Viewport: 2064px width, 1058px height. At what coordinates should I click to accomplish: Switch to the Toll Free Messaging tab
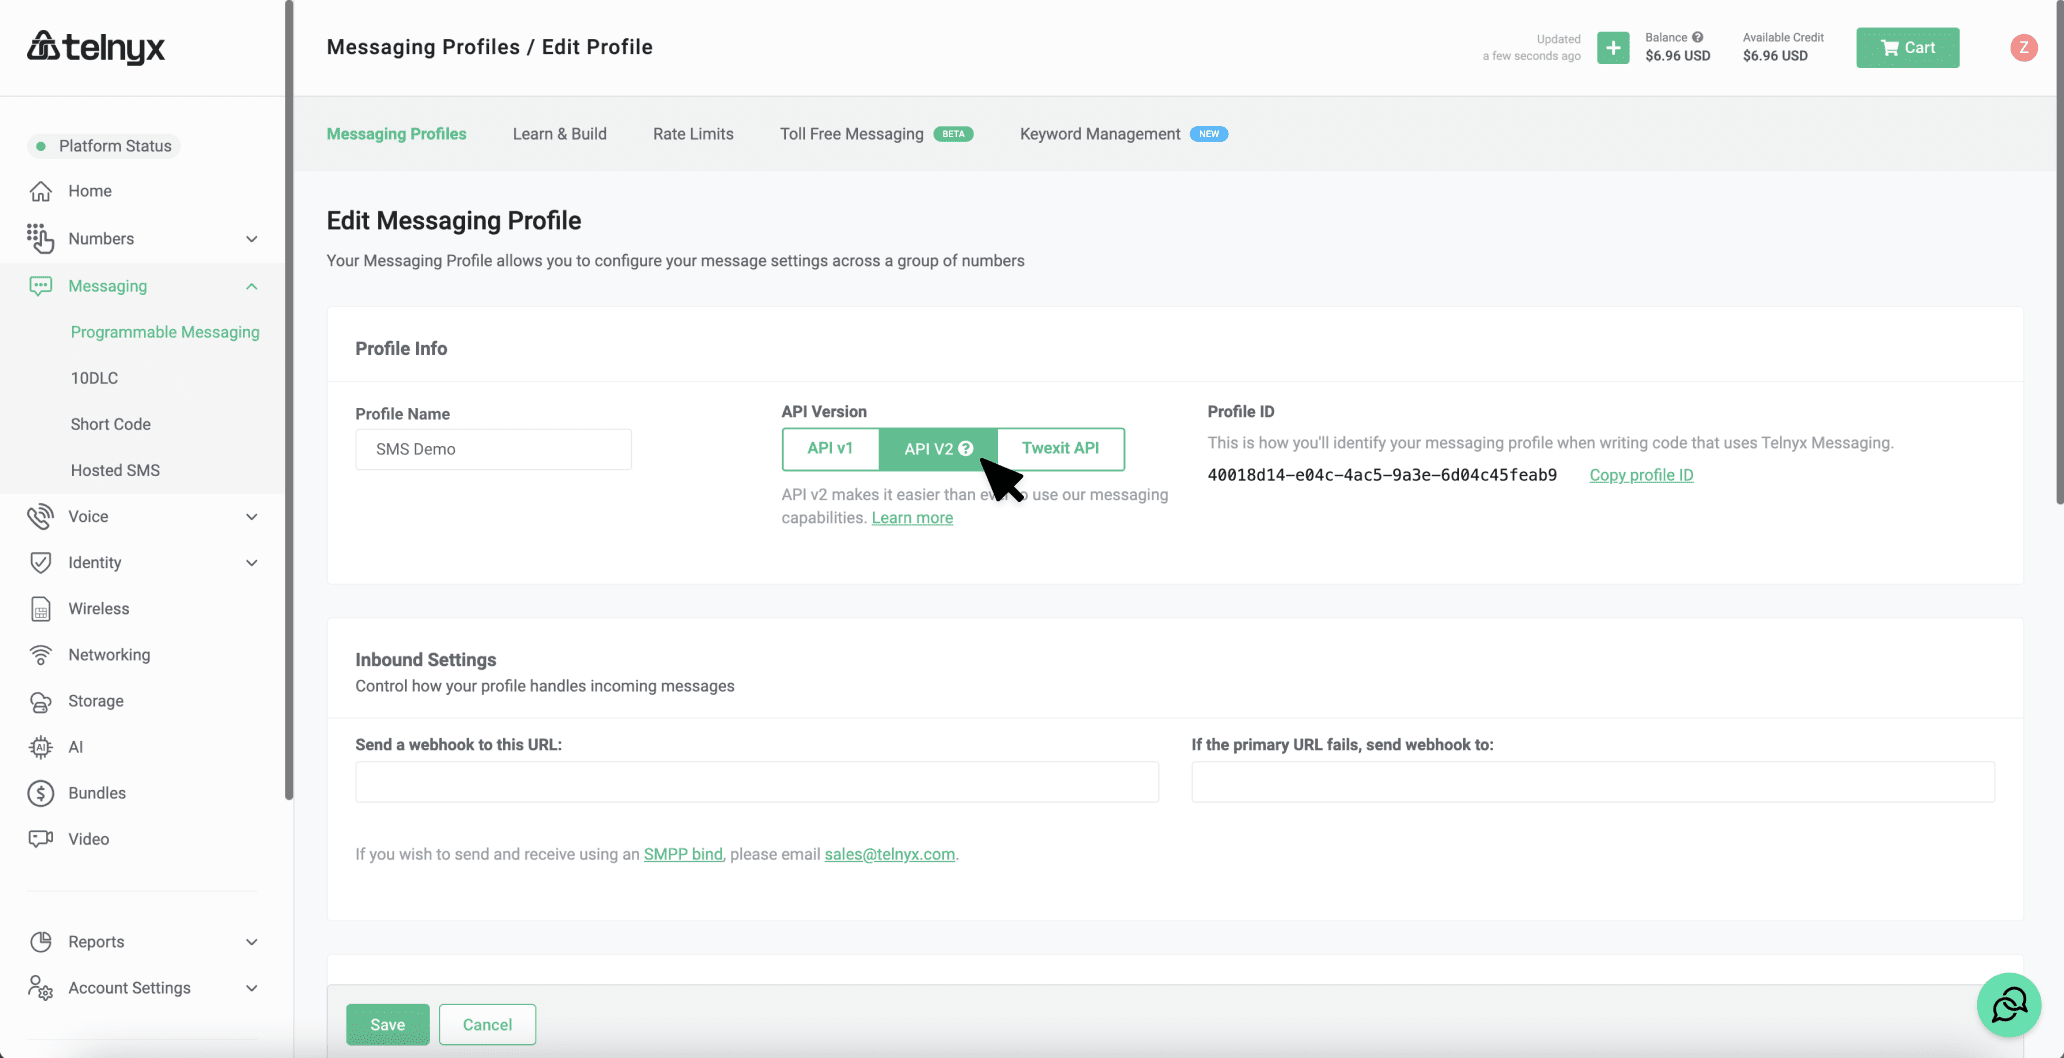pyautogui.click(x=851, y=133)
